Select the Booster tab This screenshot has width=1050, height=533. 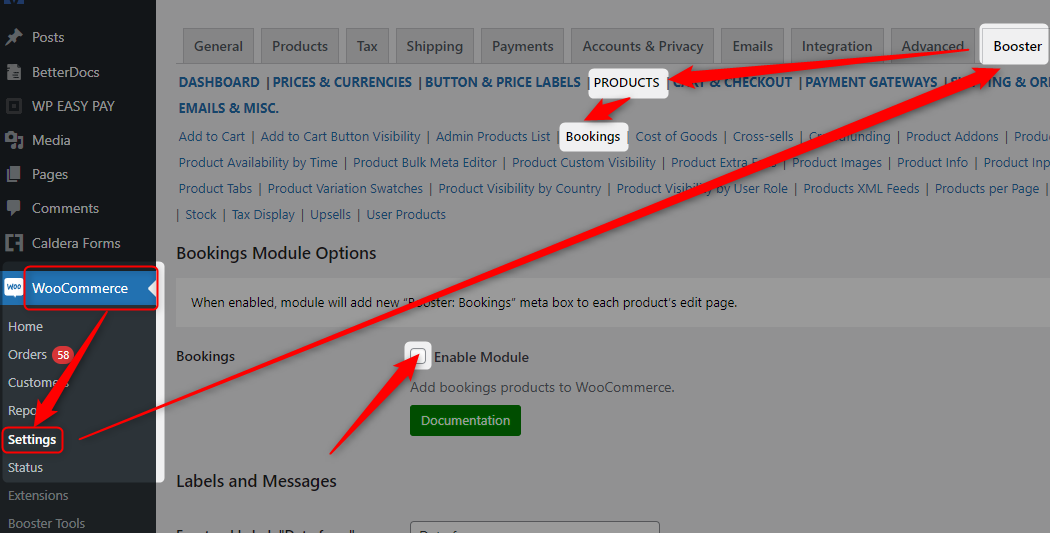coord(1017,46)
